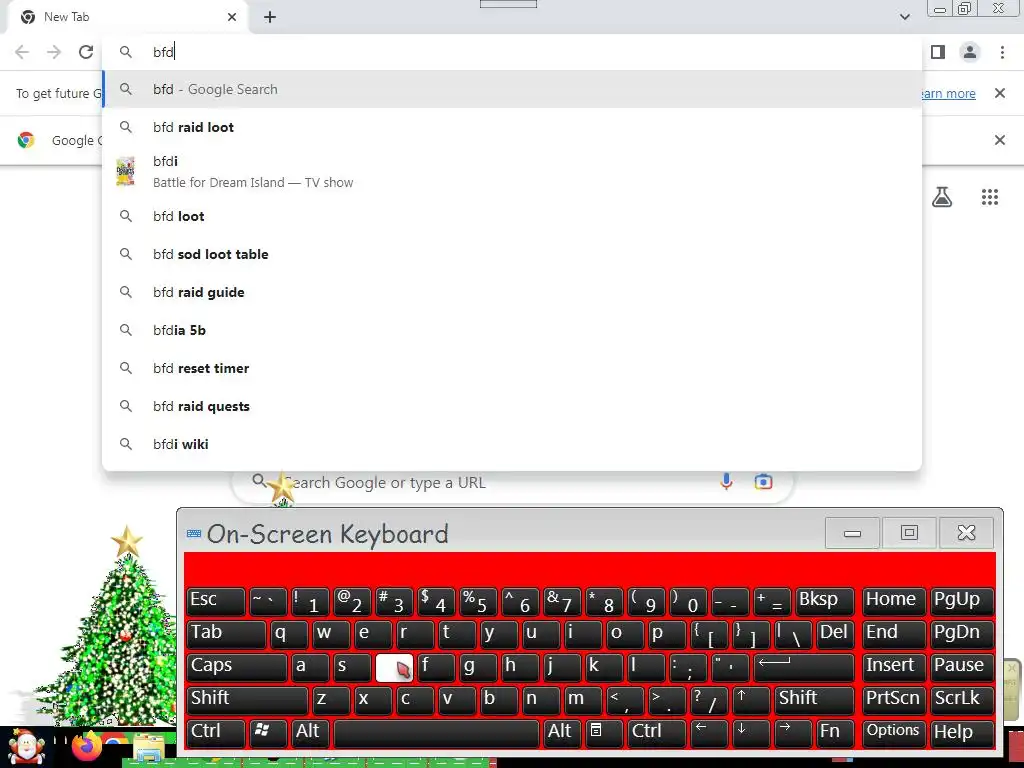Open Firefox from the taskbar
Viewport: 1024px width, 768px height.
click(86, 748)
